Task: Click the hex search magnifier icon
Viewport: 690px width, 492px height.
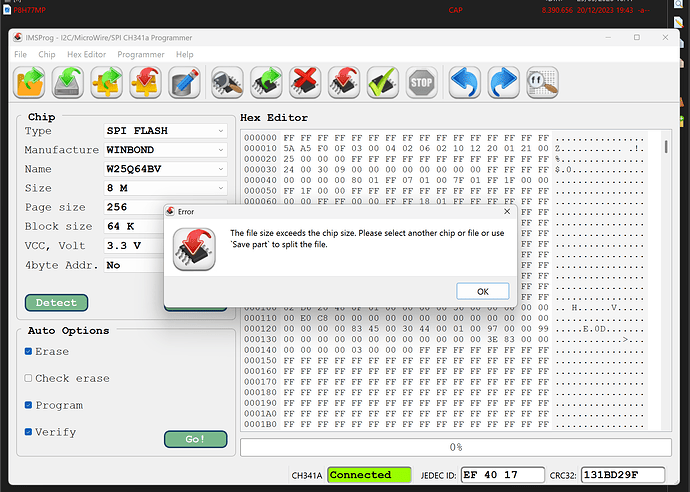Action: click(x=543, y=82)
